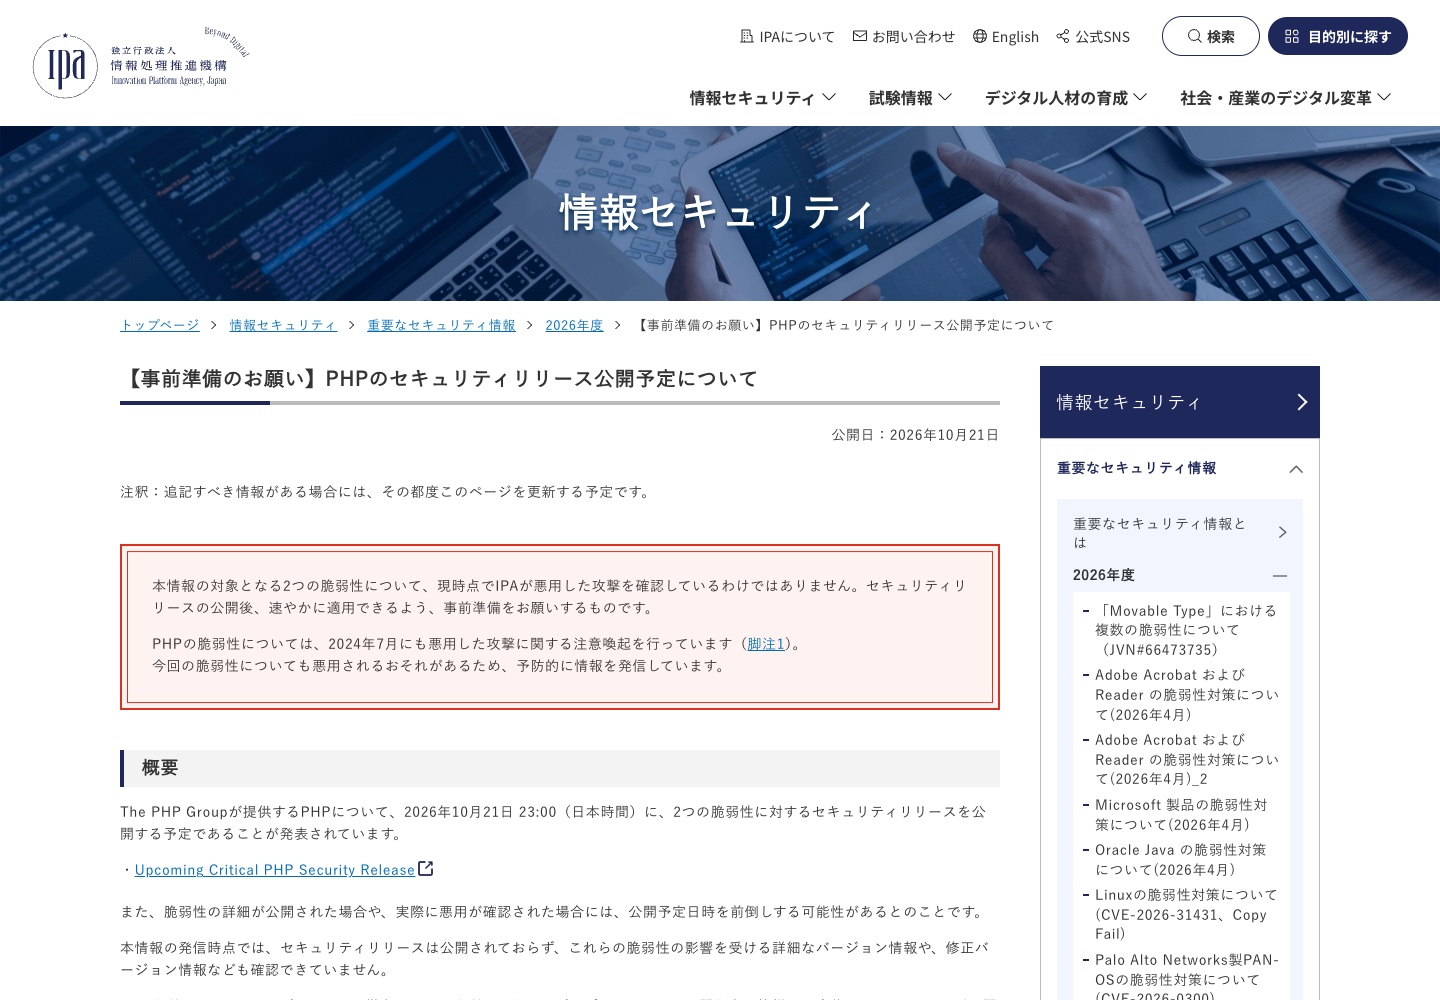The width and height of the screenshot is (1440, 1000).
Task: Switch to the English site
Action: (1006, 36)
